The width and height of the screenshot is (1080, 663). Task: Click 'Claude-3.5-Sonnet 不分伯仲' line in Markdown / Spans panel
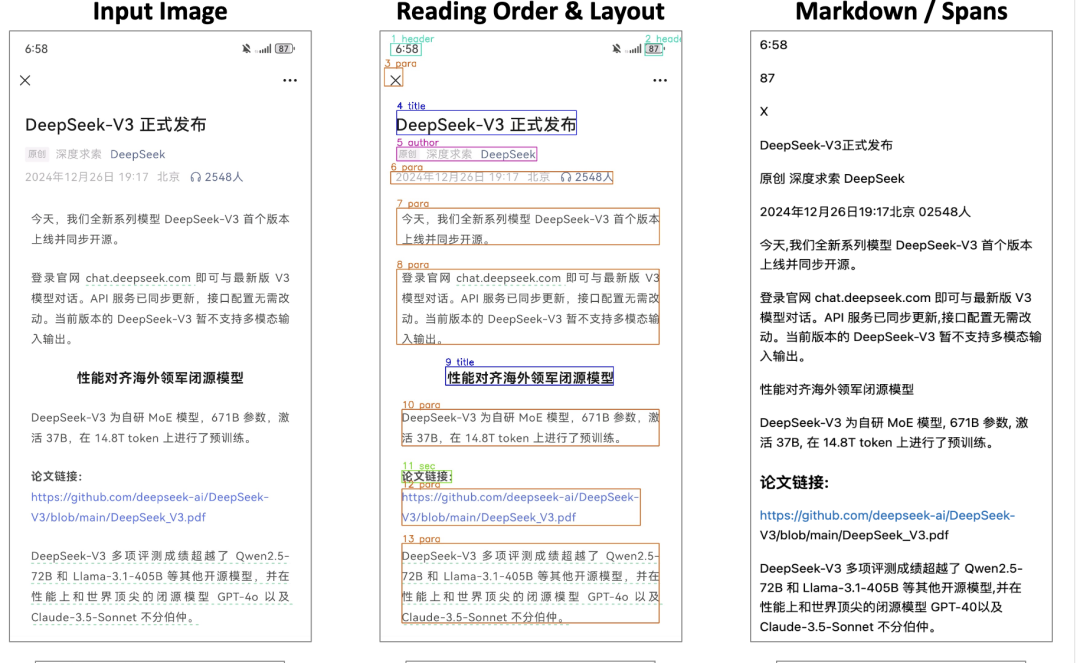pos(848,627)
